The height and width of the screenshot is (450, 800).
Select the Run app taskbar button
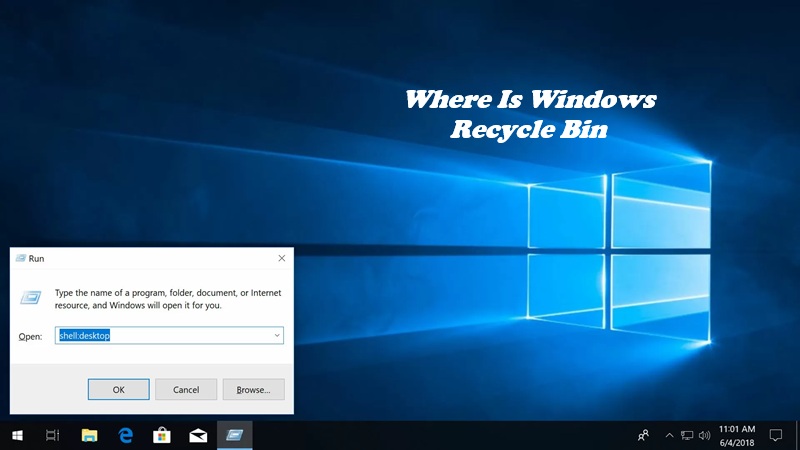(235, 435)
